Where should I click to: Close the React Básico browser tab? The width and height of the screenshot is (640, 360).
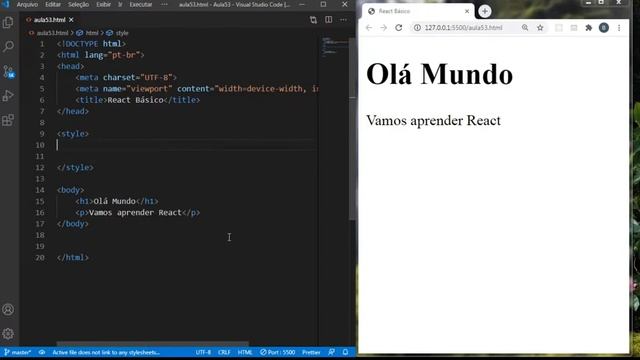467,11
